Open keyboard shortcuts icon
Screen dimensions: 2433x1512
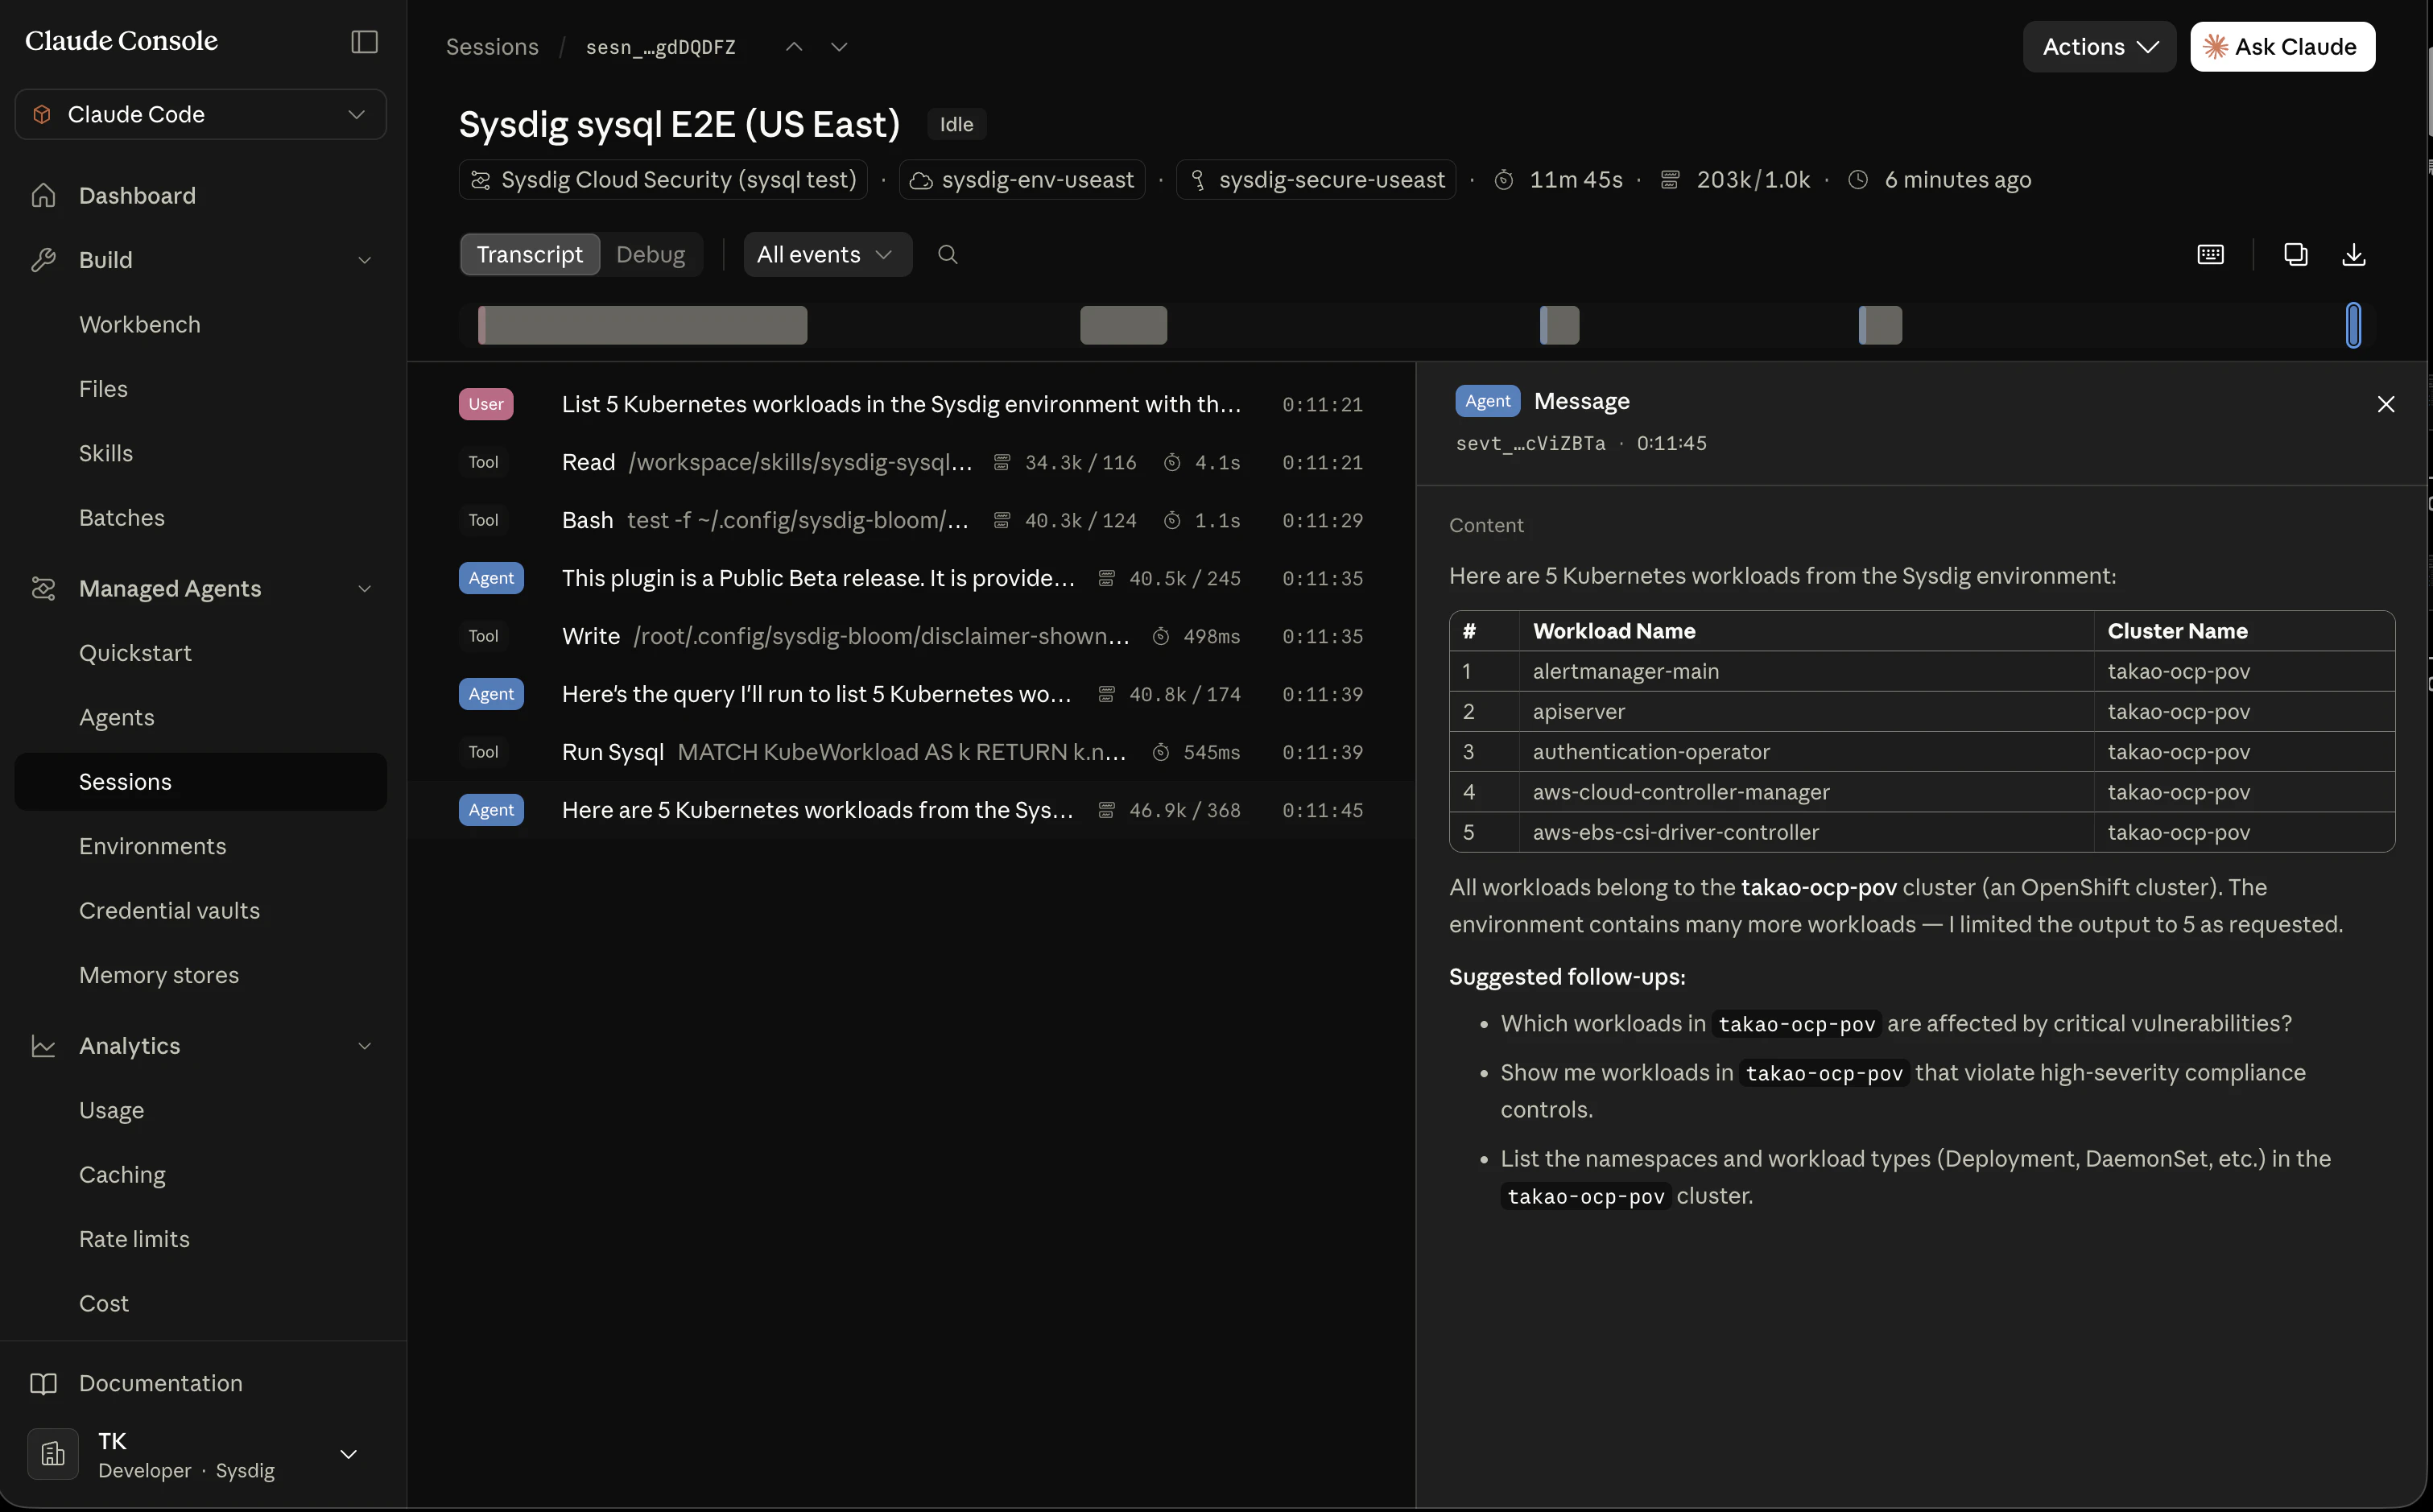coord(2211,254)
